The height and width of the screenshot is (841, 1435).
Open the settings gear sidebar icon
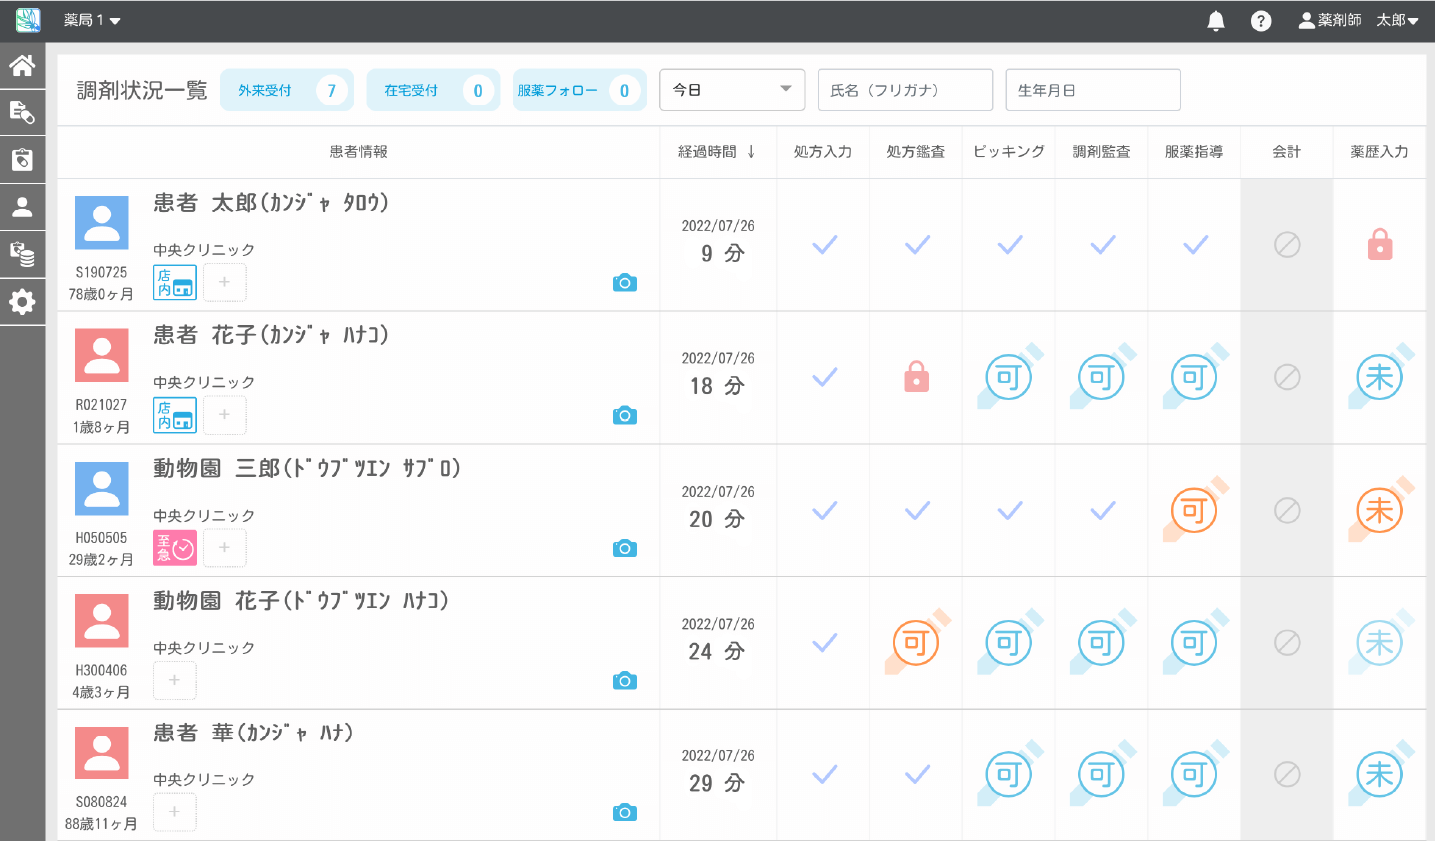point(22,302)
